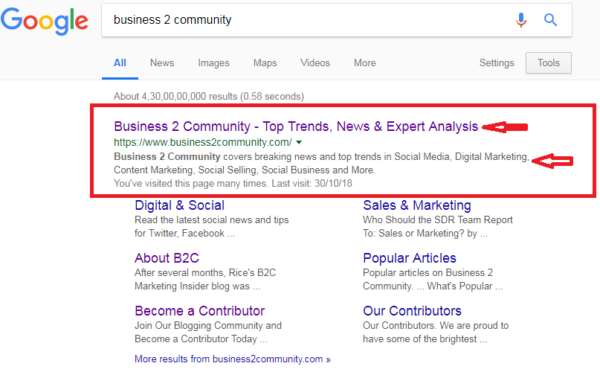
Task: Open Business 2 Community main result title
Action: point(296,126)
